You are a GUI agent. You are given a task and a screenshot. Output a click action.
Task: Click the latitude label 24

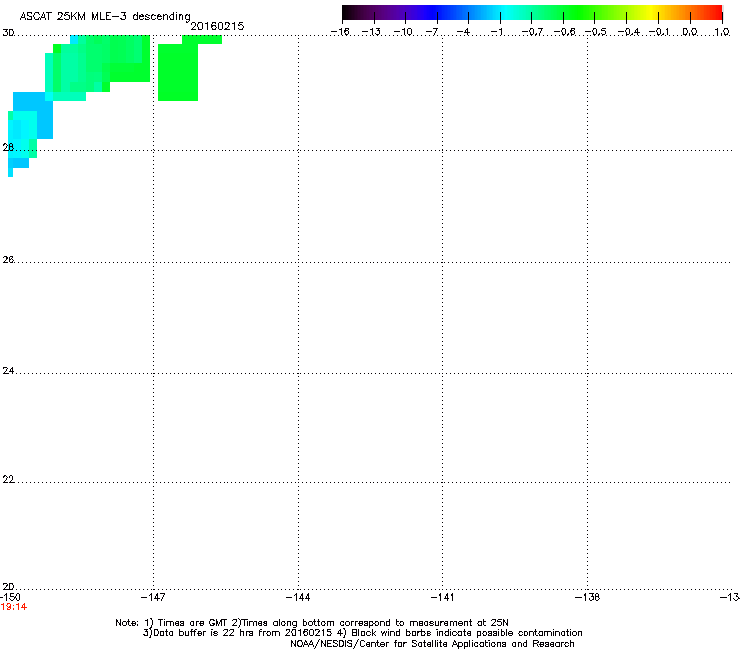[8, 371]
